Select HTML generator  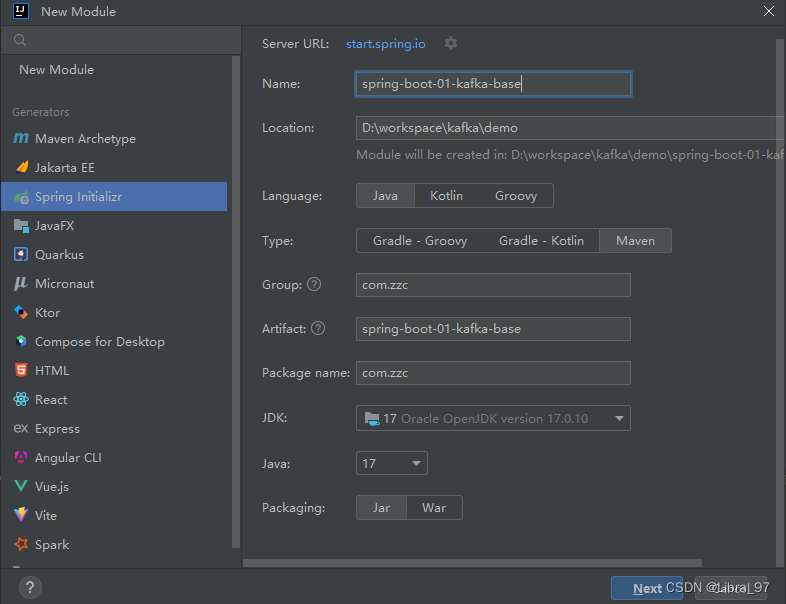click(114, 370)
